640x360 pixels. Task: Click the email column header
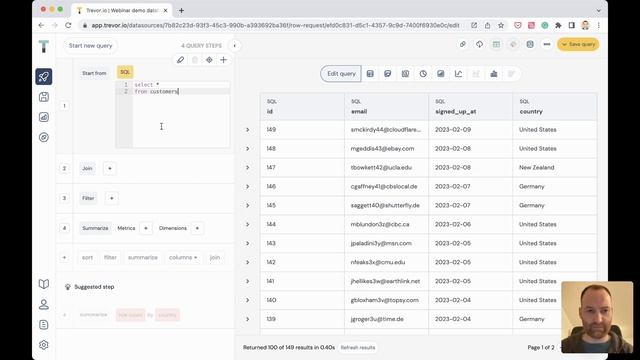coord(387,107)
